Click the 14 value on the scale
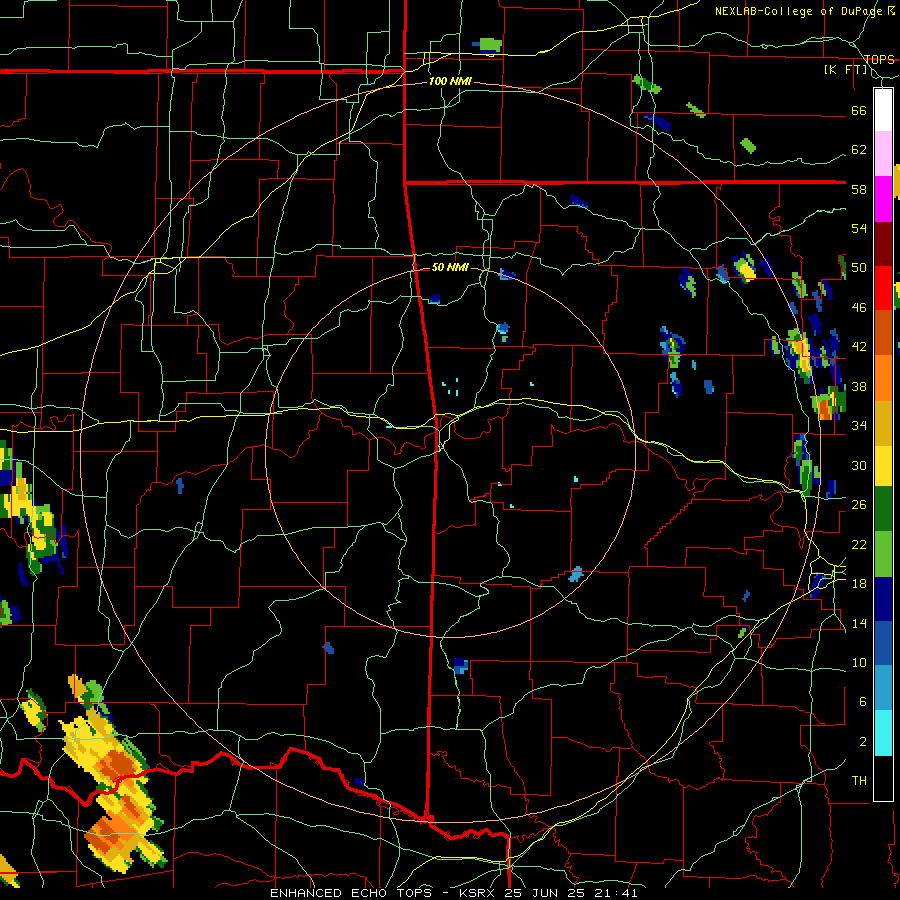 click(x=859, y=623)
